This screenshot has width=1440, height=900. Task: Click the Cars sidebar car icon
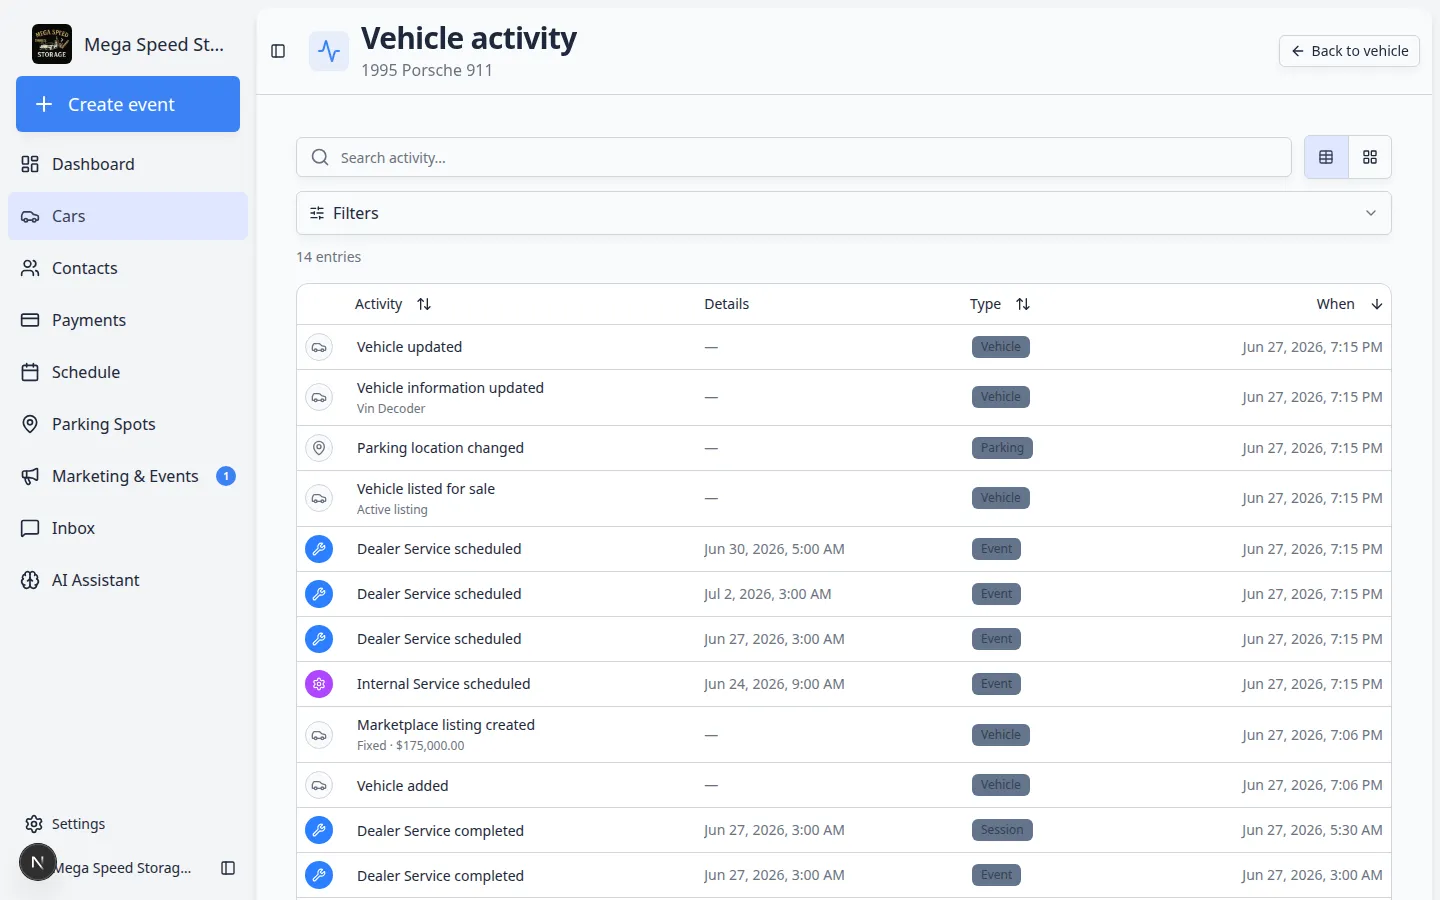30,216
